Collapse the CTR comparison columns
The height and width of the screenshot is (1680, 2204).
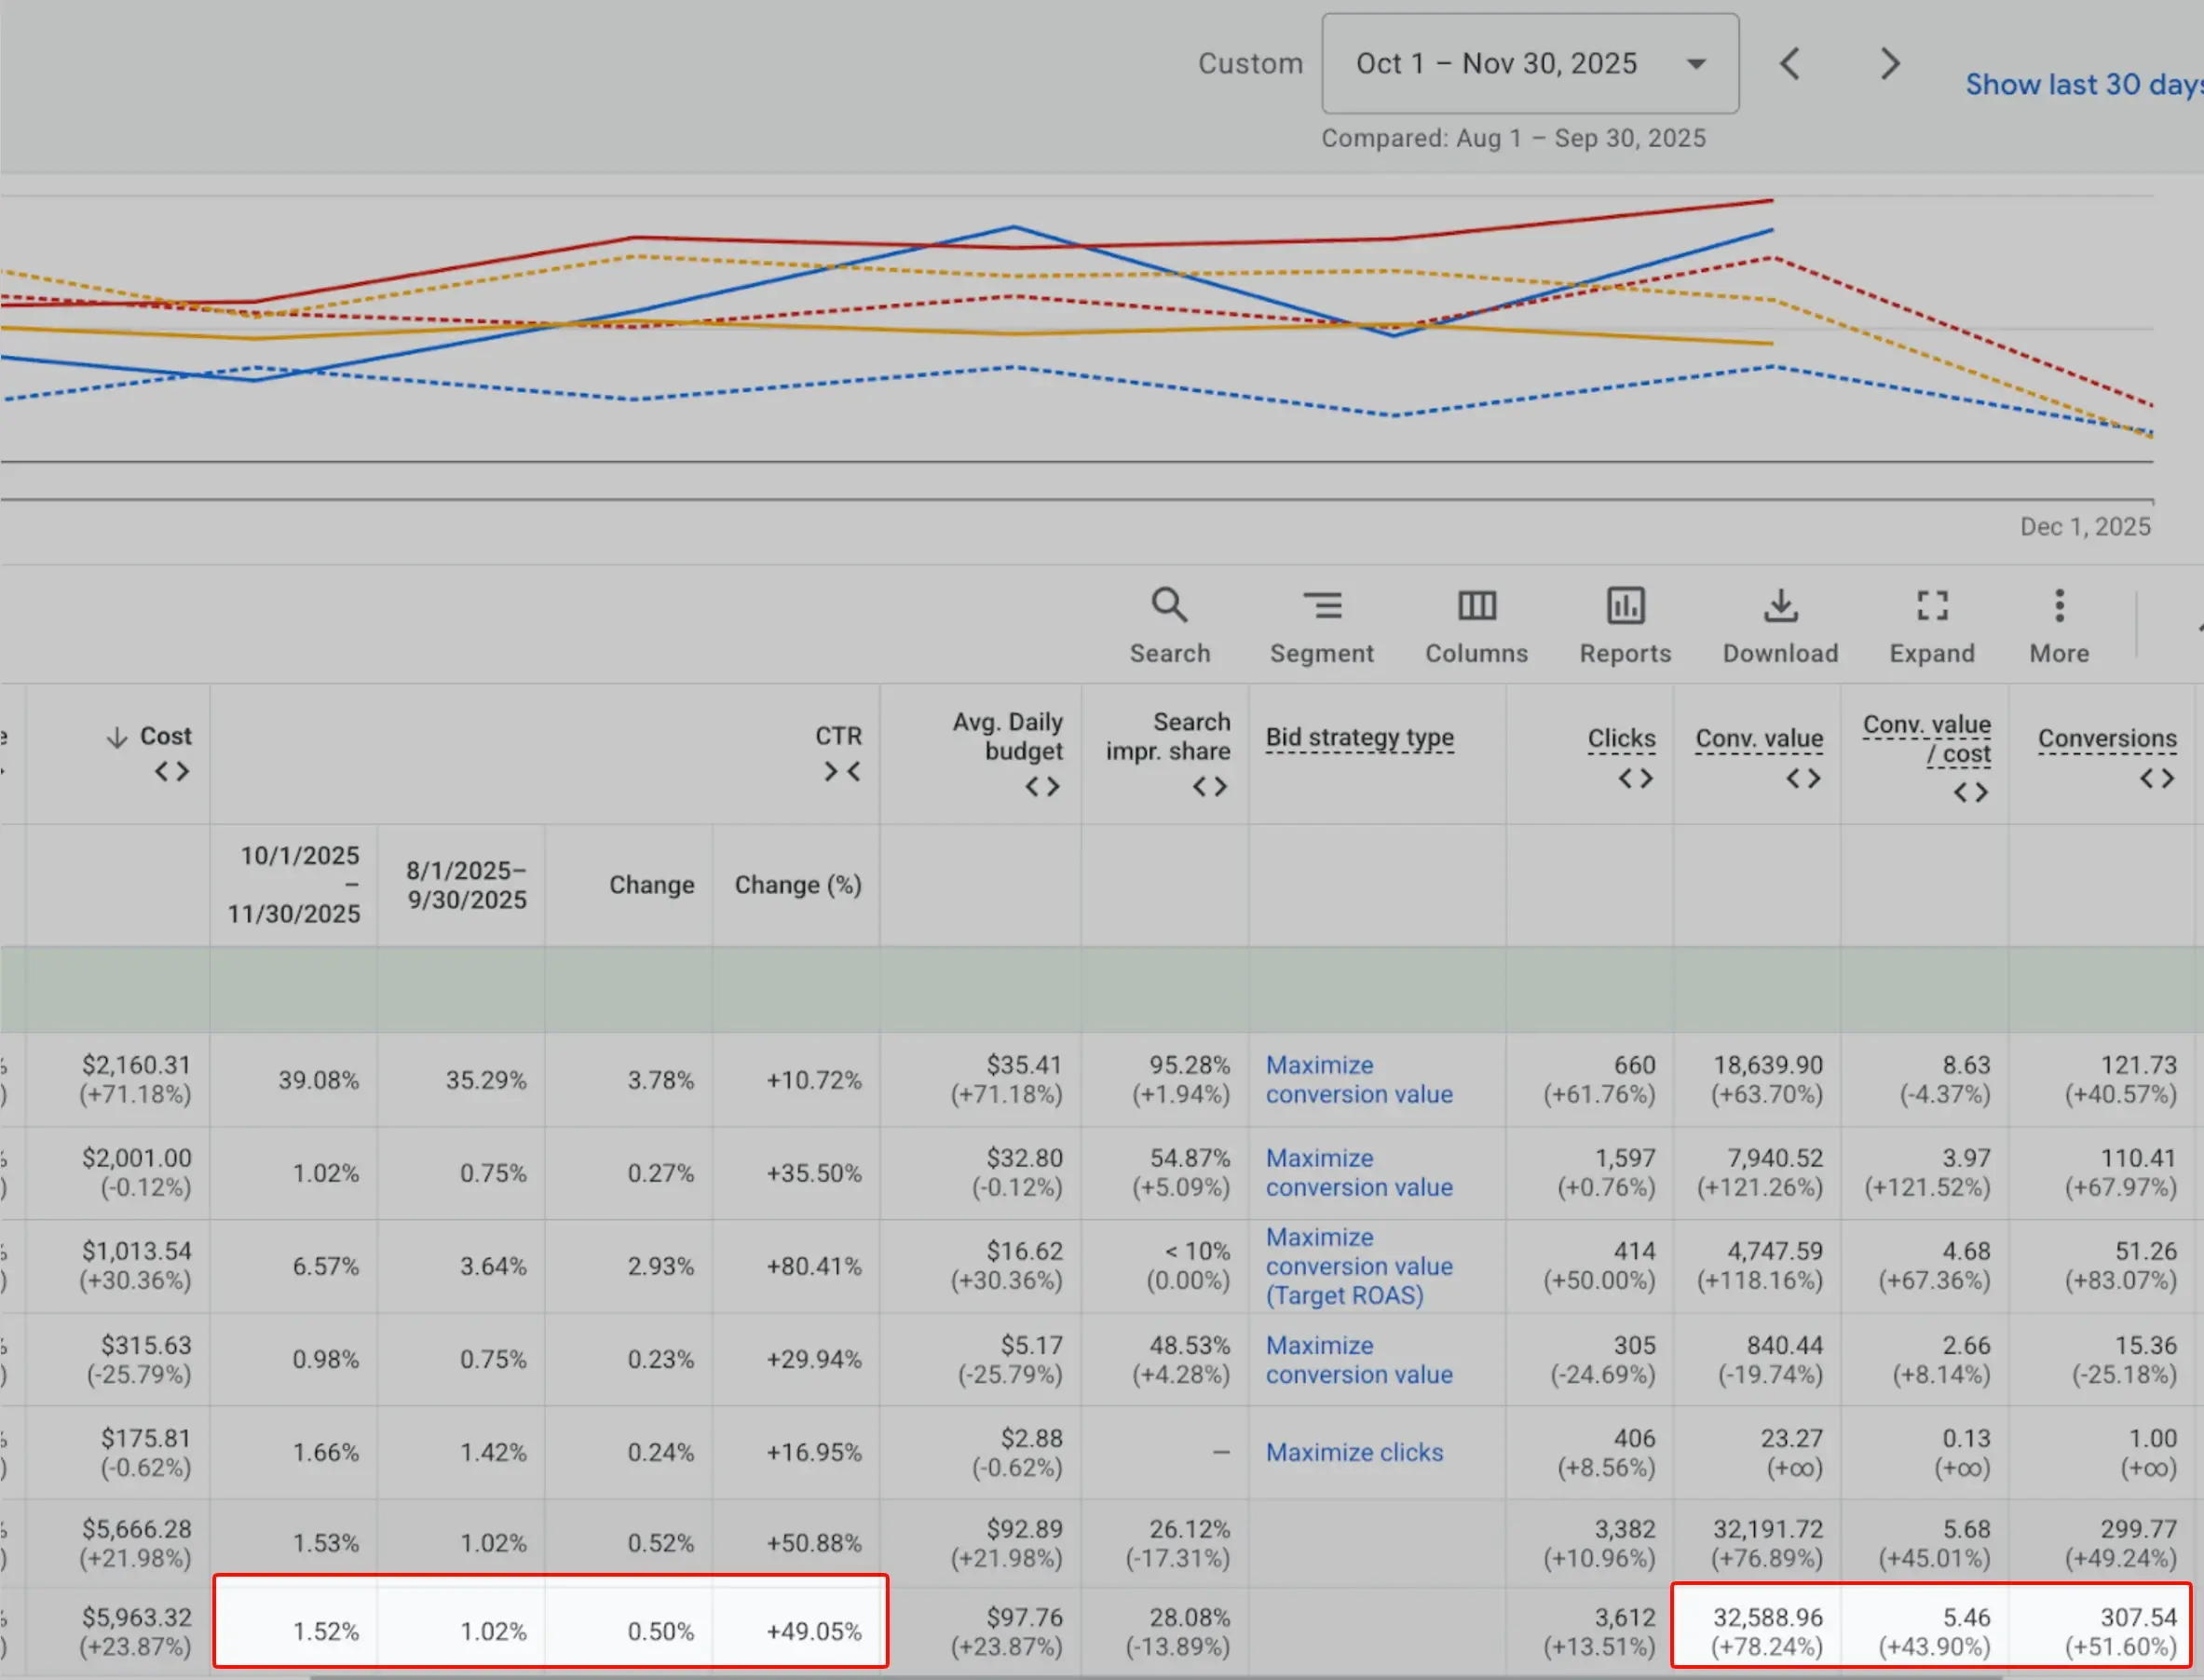[x=841, y=771]
